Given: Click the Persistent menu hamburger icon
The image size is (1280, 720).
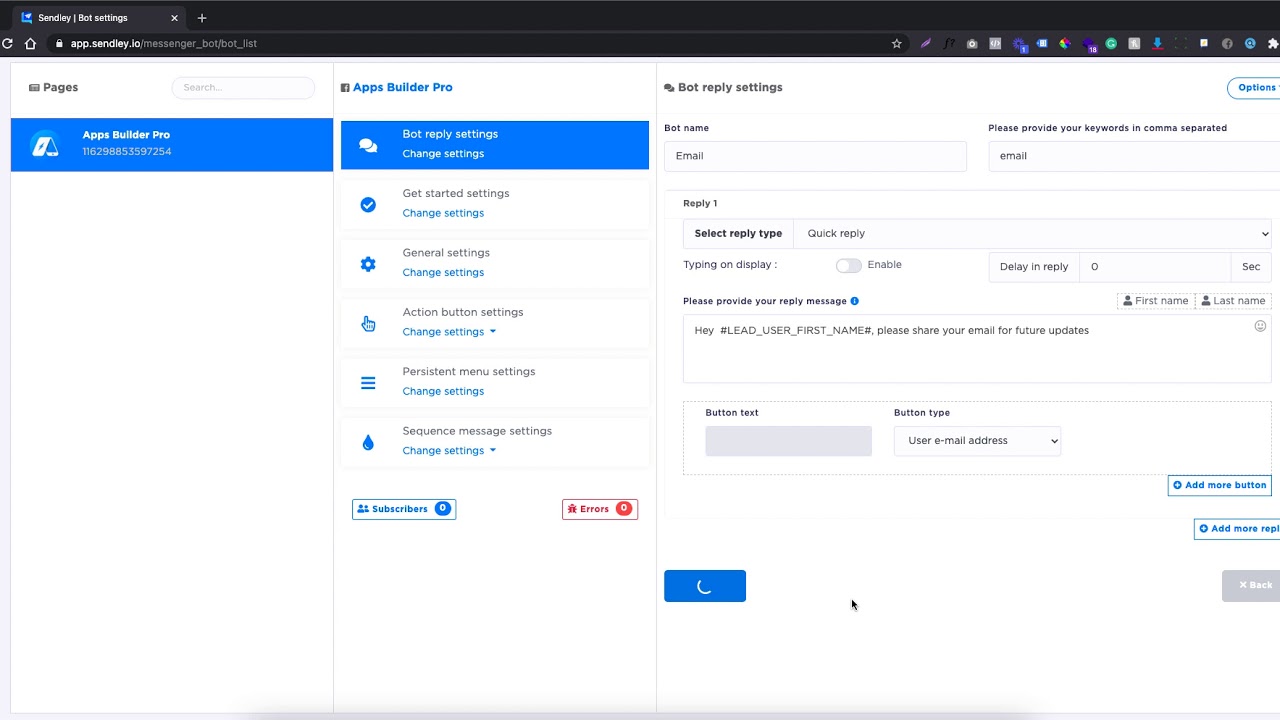Looking at the screenshot, I should [368, 383].
